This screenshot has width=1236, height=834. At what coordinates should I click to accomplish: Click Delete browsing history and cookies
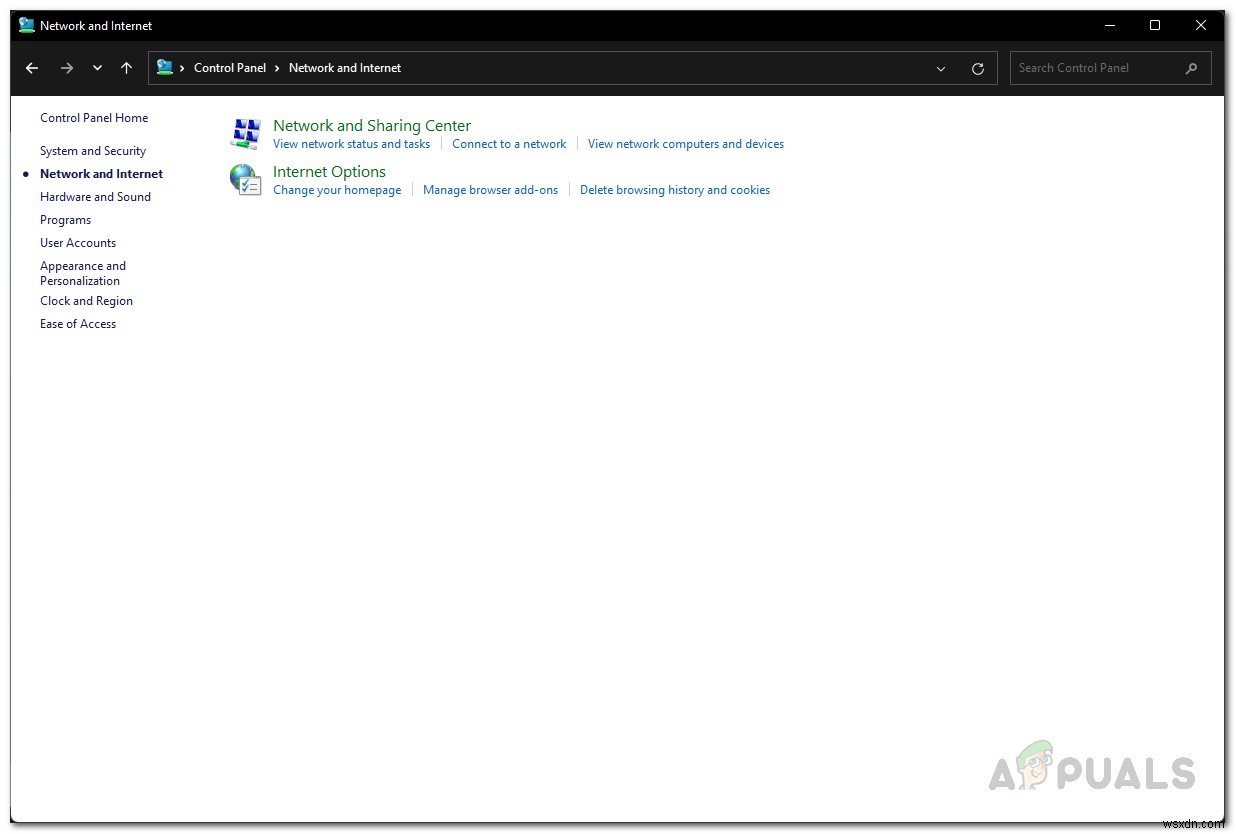pyautogui.click(x=675, y=189)
